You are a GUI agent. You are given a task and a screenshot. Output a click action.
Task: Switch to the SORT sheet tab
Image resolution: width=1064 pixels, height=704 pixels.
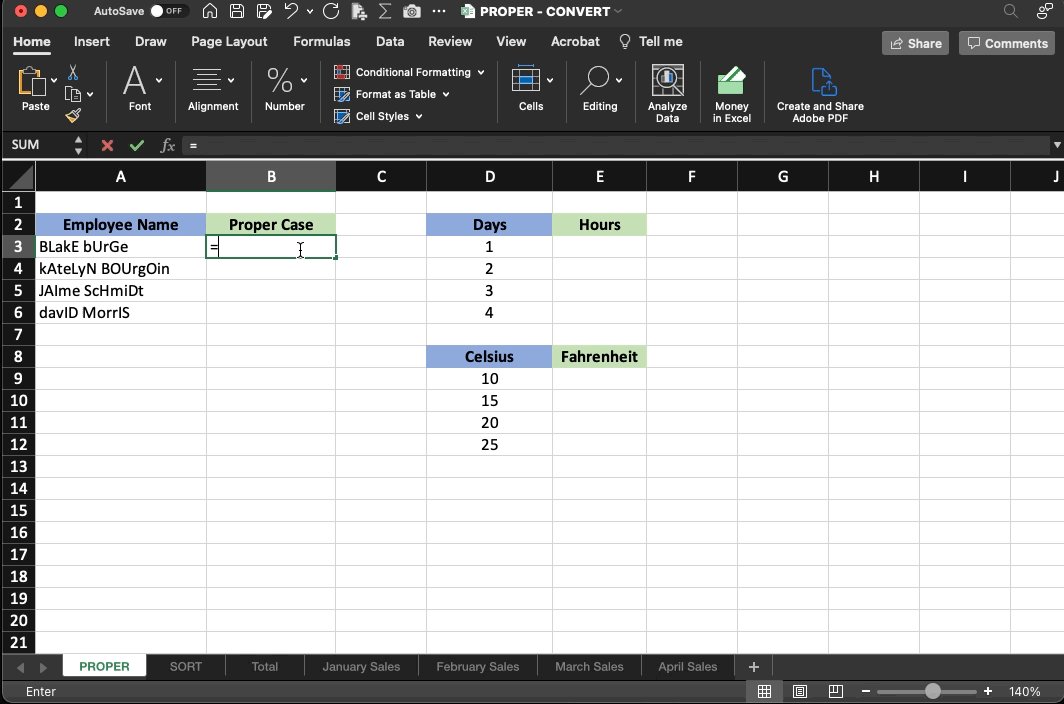coord(186,667)
